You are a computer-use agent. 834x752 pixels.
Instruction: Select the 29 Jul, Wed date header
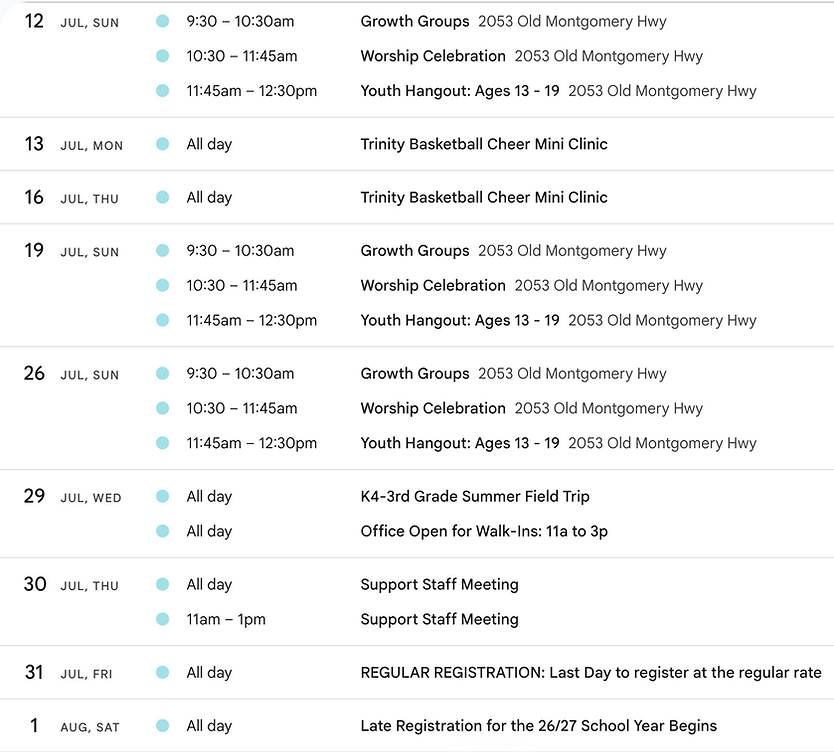click(73, 496)
